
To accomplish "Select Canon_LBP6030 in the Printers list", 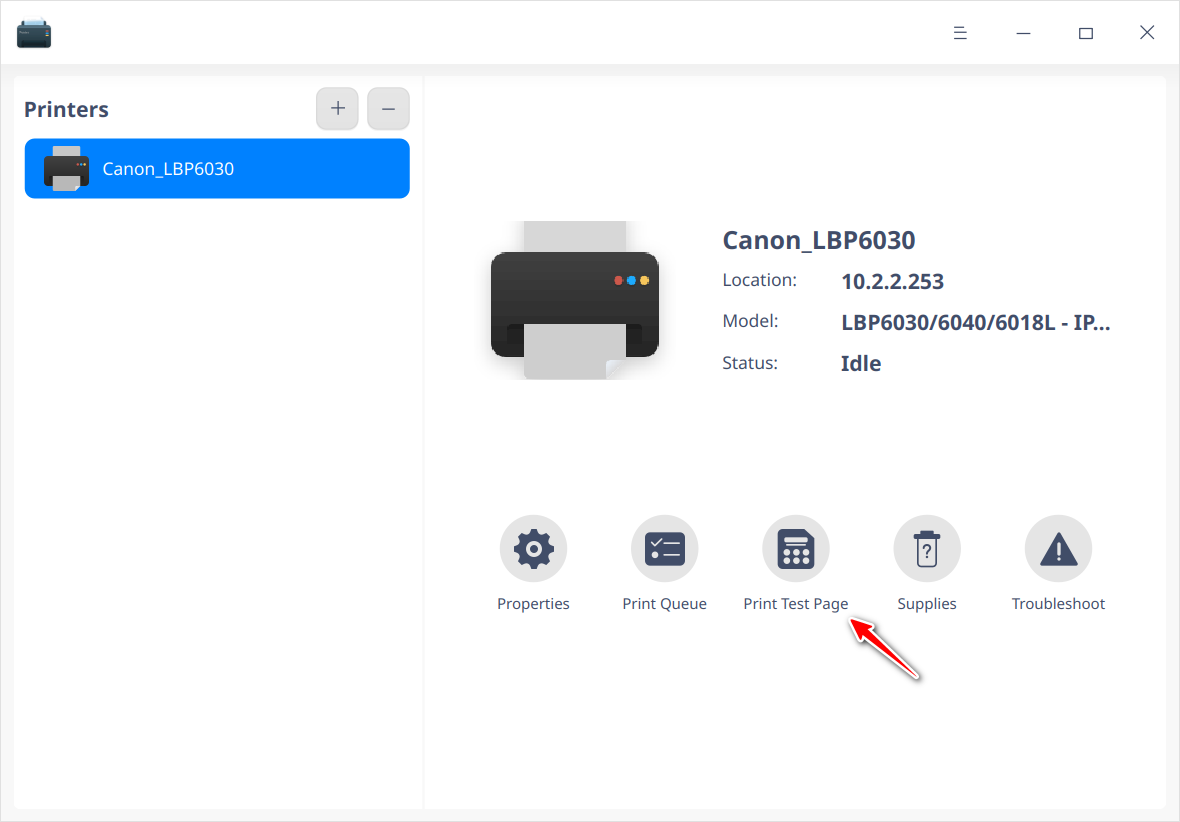I will coord(217,169).
